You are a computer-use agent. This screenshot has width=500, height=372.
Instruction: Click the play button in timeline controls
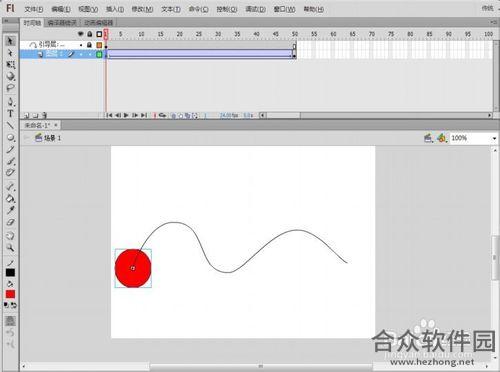point(126,115)
